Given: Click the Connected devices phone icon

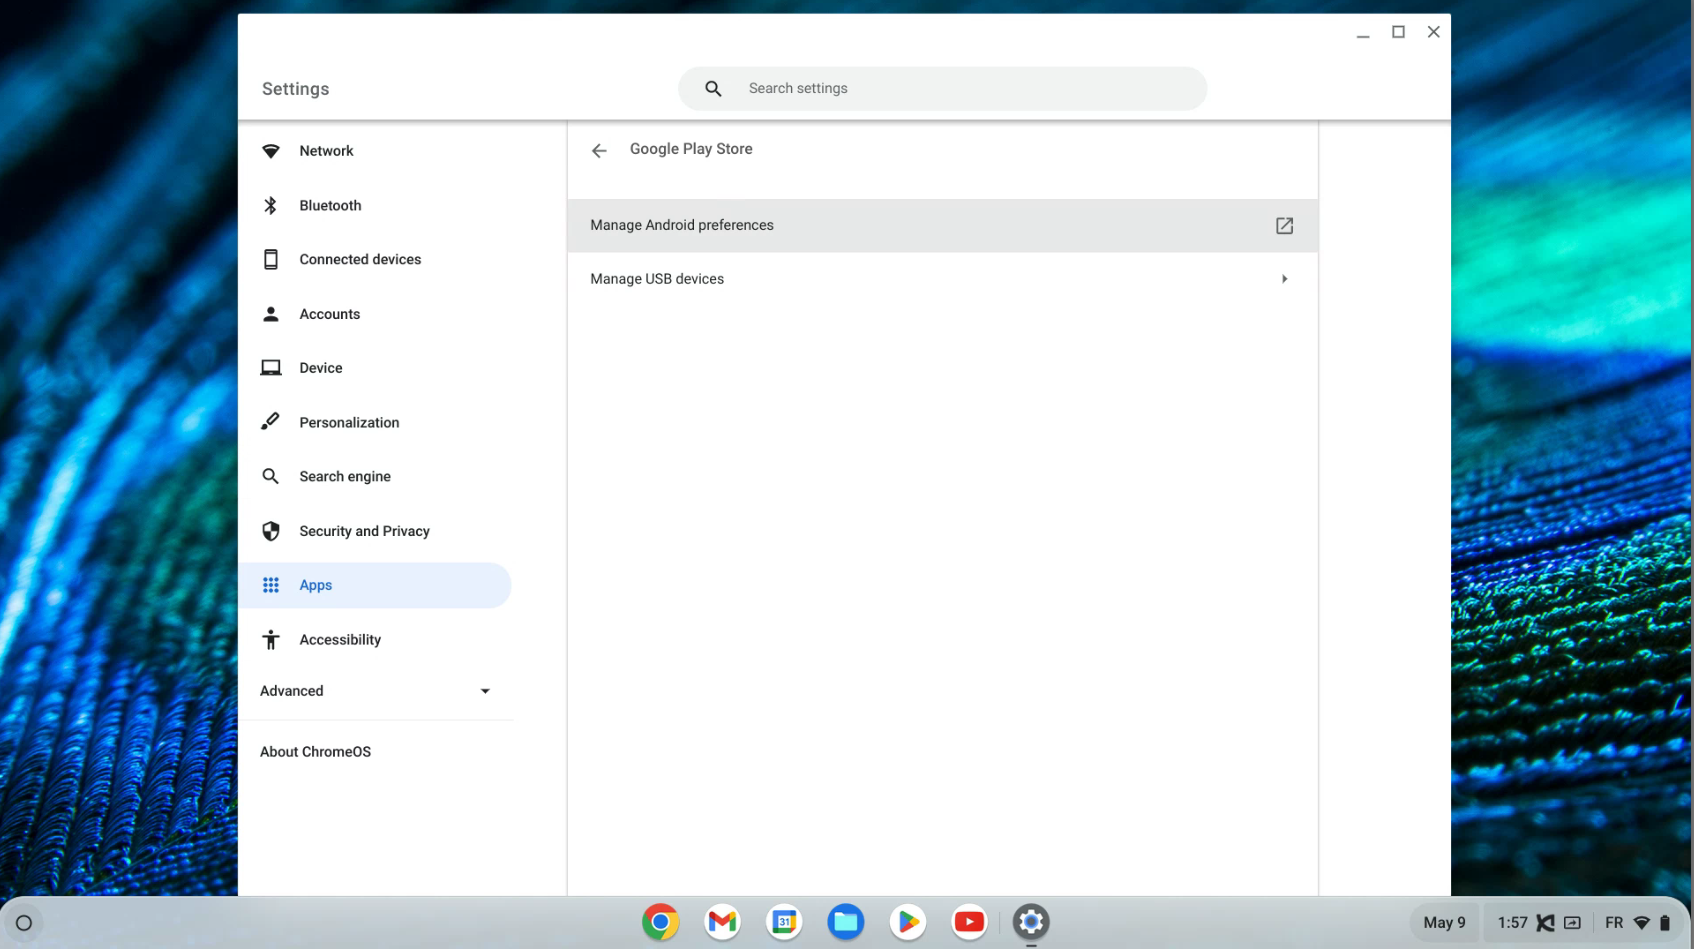Looking at the screenshot, I should click(x=271, y=259).
